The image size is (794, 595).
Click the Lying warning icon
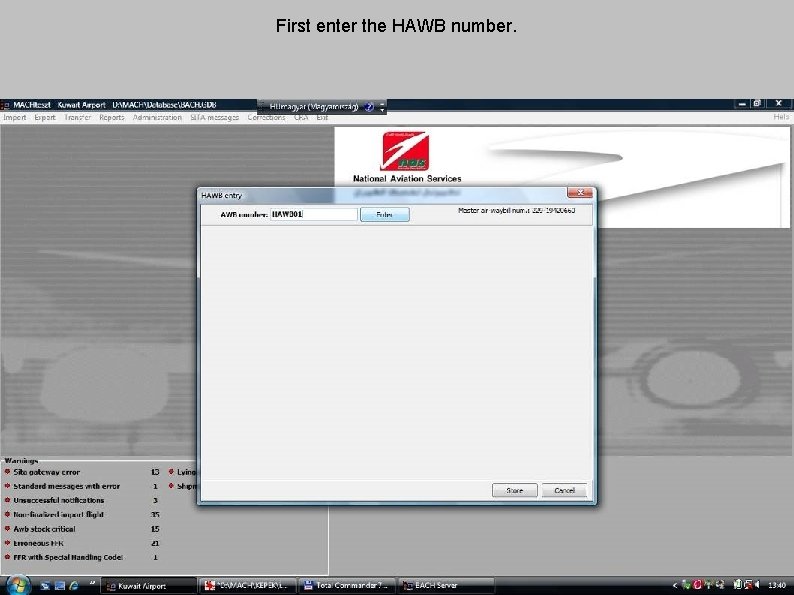click(171, 472)
